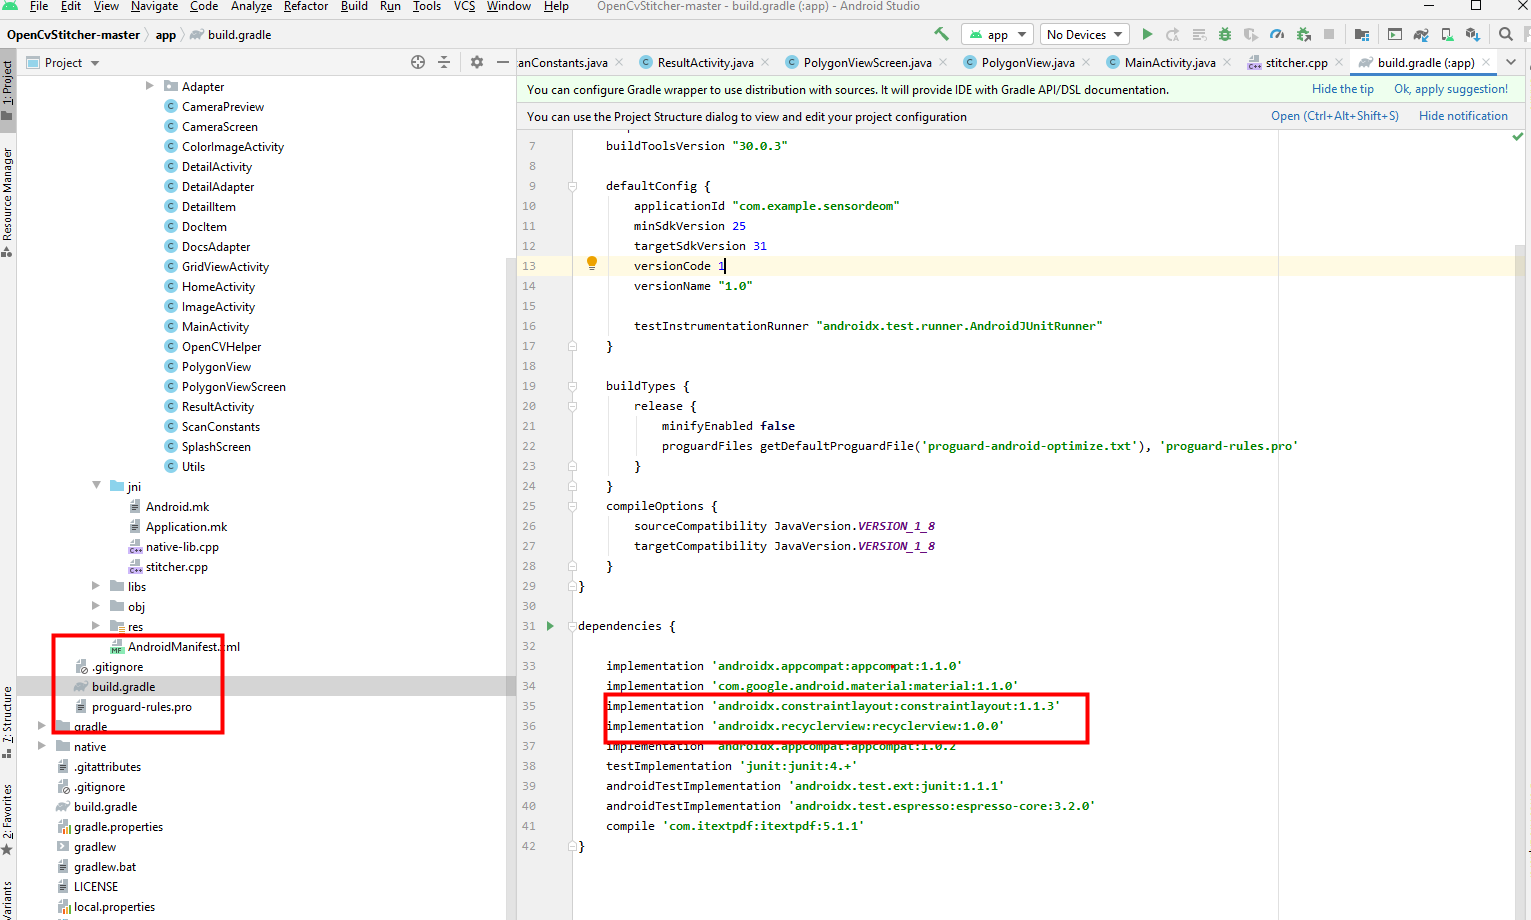This screenshot has width=1531, height=920.
Task: Open the VCS menu
Action: pyautogui.click(x=464, y=6)
